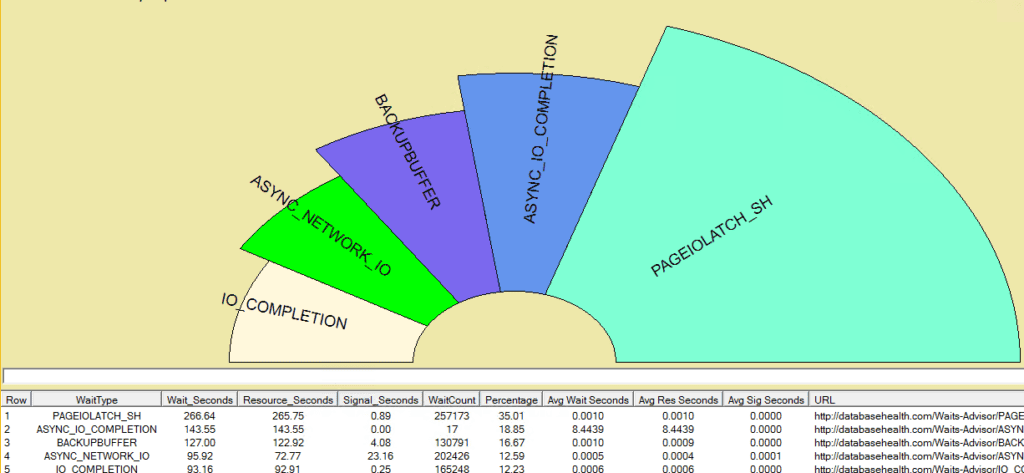The image size is (1024, 473).
Task: Sort grid by WaitCount column header
Action: (x=452, y=399)
